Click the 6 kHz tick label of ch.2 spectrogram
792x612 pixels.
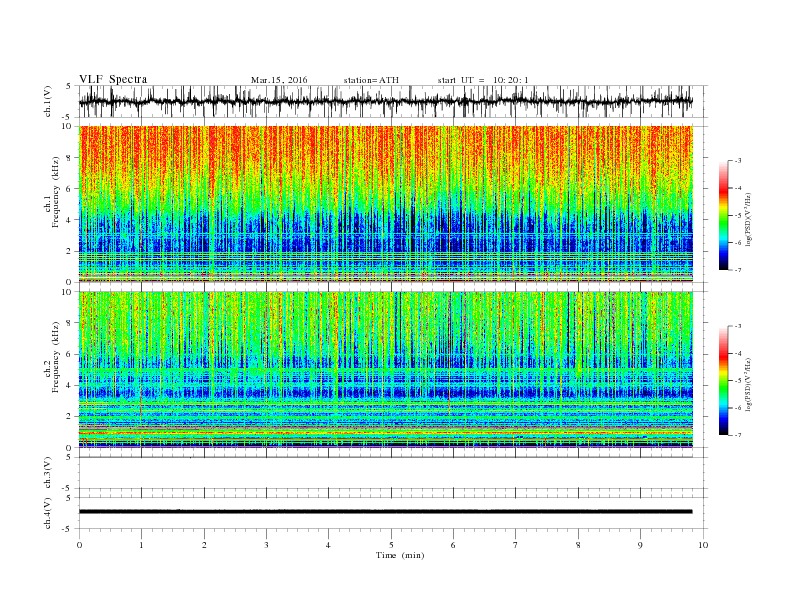69,354
